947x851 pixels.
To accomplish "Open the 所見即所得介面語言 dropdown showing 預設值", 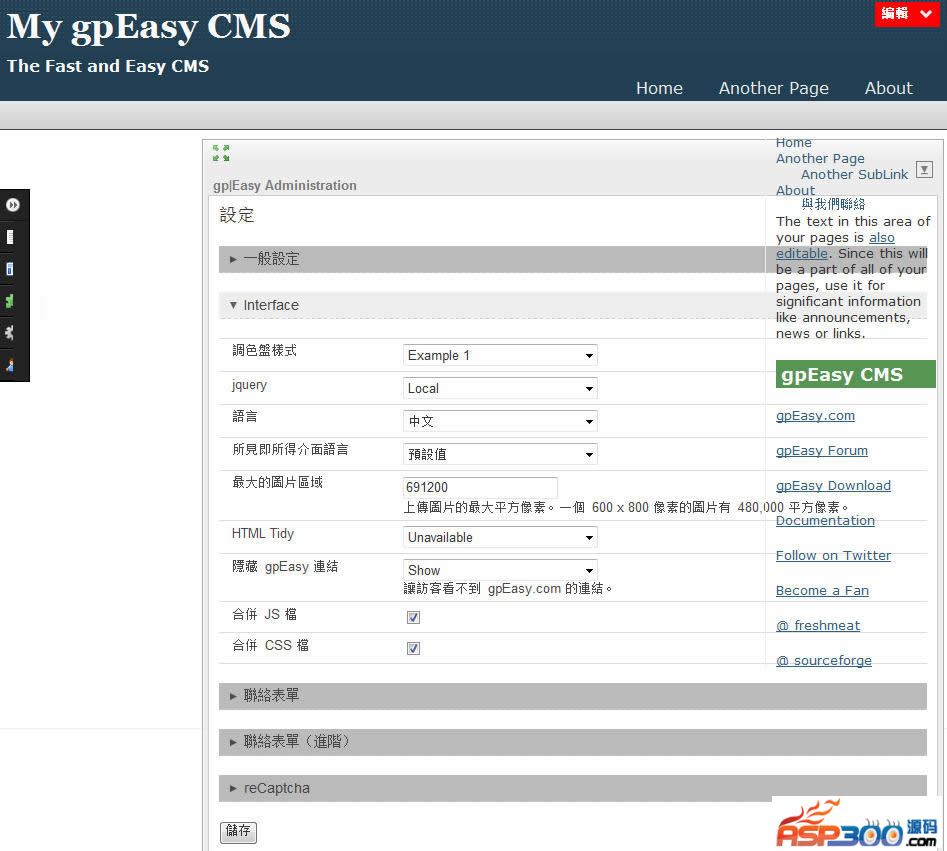I will pyautogui.click(x=500, y=454).
